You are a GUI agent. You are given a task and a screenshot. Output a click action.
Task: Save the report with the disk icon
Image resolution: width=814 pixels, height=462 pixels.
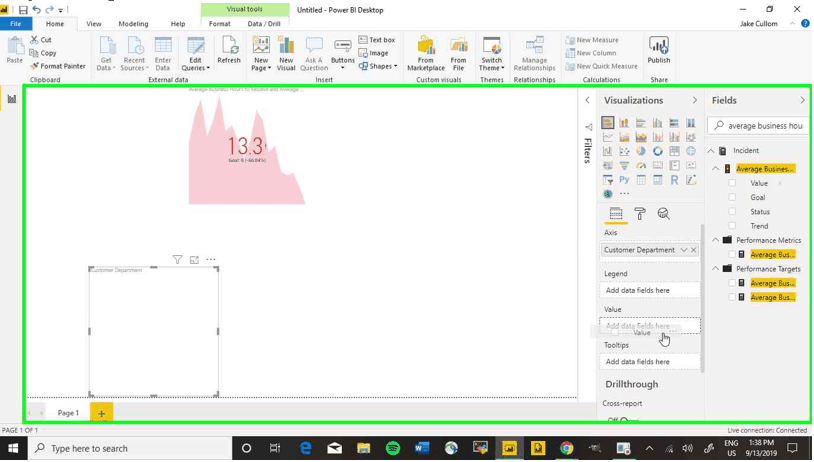click(23, 10)
